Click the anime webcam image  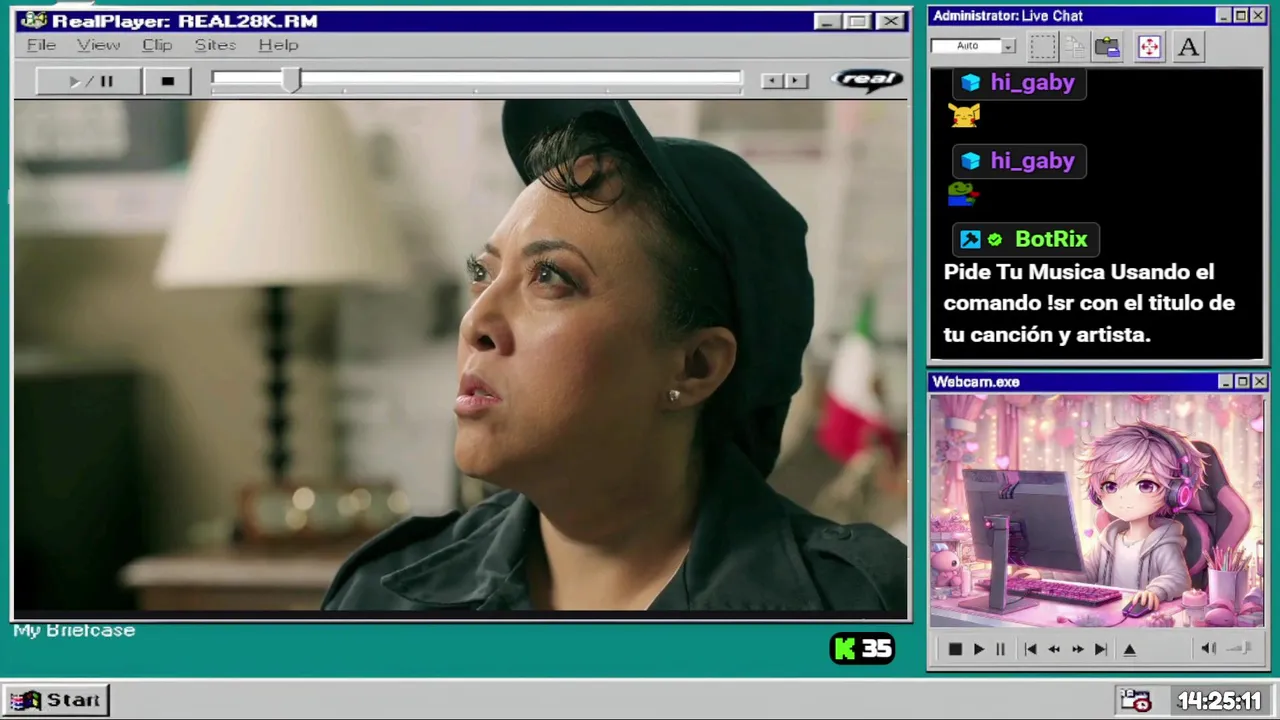[x=1097, y=510]
